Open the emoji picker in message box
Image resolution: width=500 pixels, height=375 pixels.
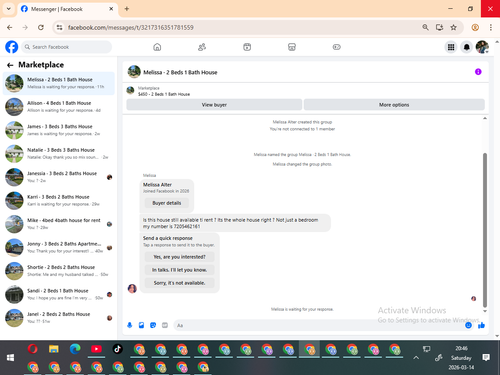point(468,325)
